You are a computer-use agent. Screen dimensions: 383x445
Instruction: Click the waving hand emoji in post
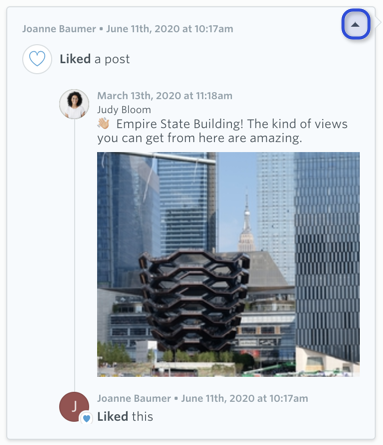coord(104,124)
